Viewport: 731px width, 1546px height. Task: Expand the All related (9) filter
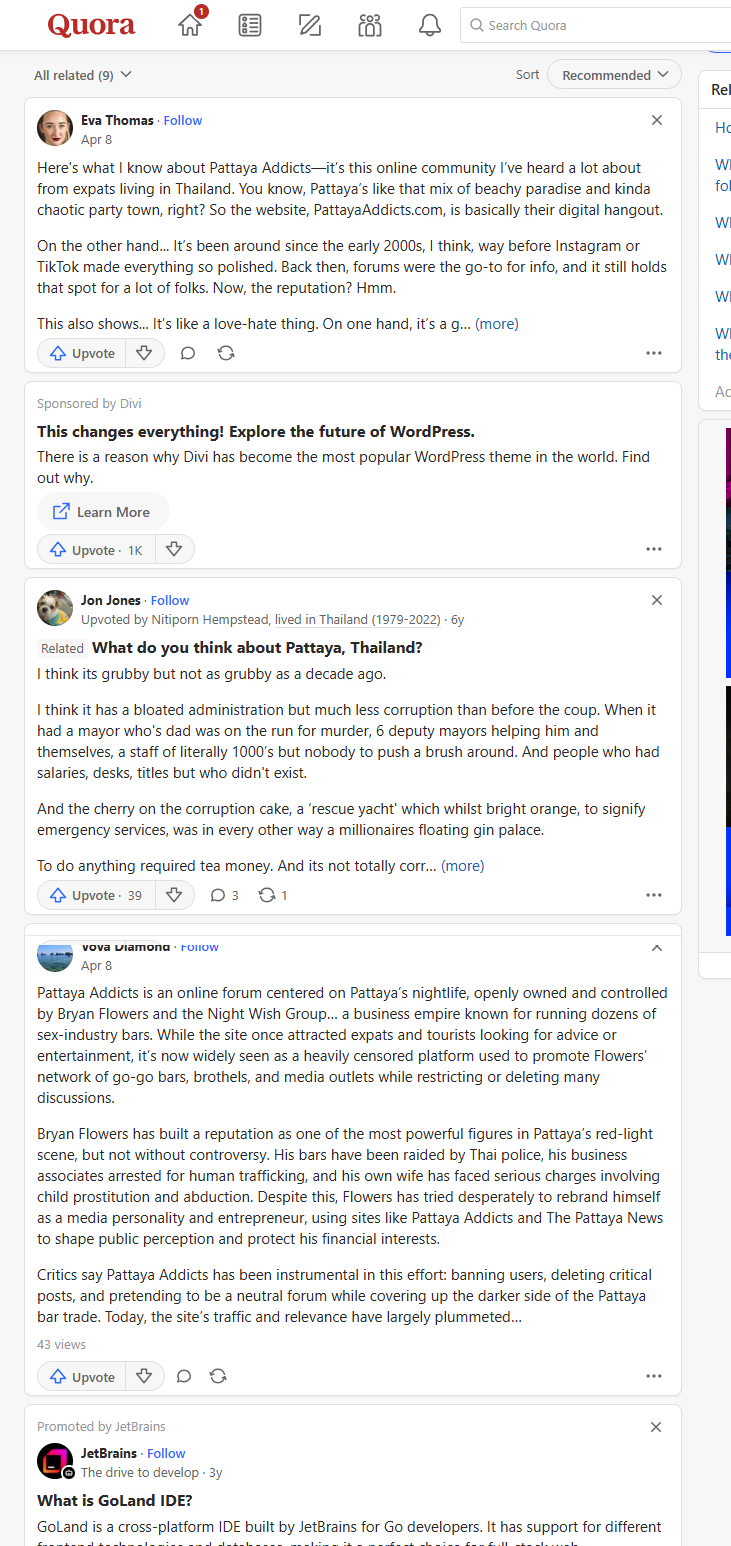tap(83, 75)
